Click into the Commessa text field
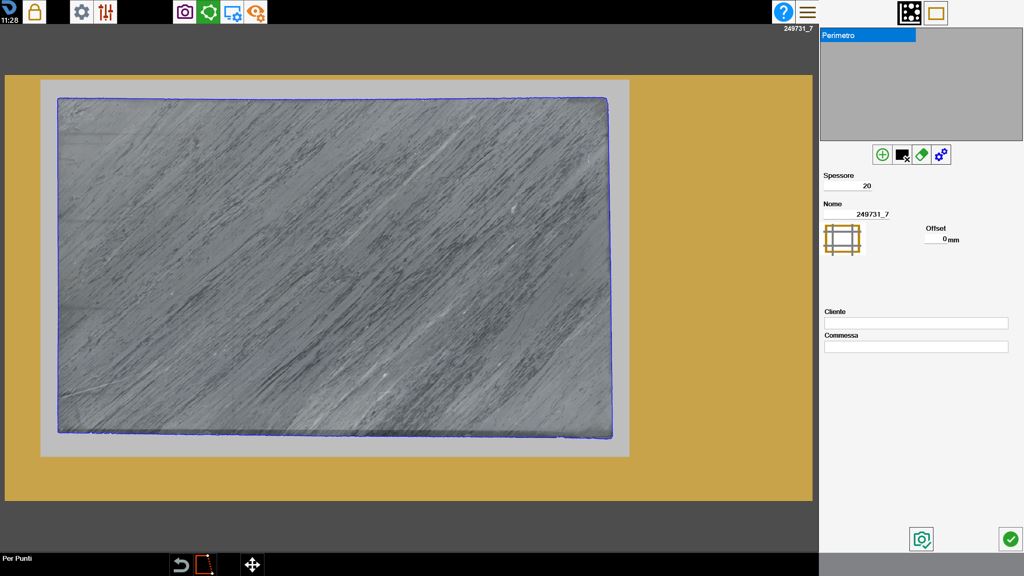The height and width of the screenshot is (576, 1024). pyautogui.click(x=916, y=347)
